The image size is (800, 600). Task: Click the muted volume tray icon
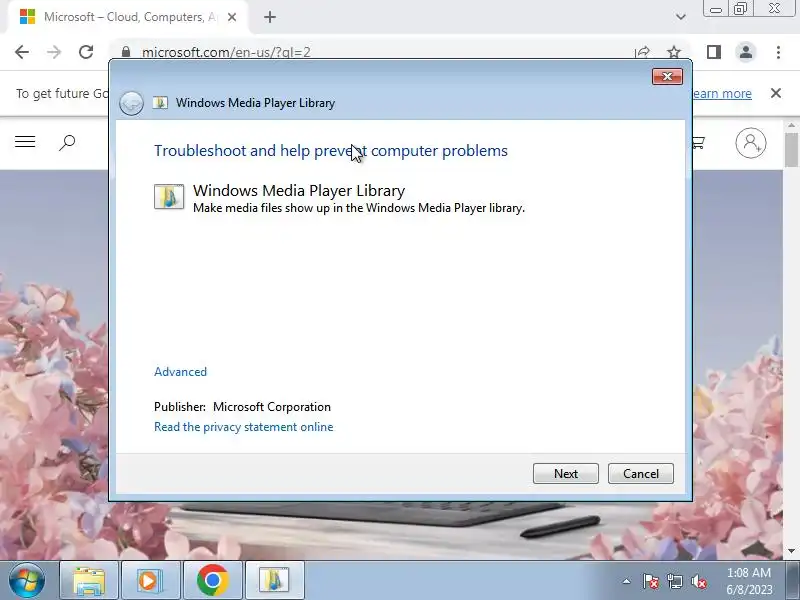point(698,581)
